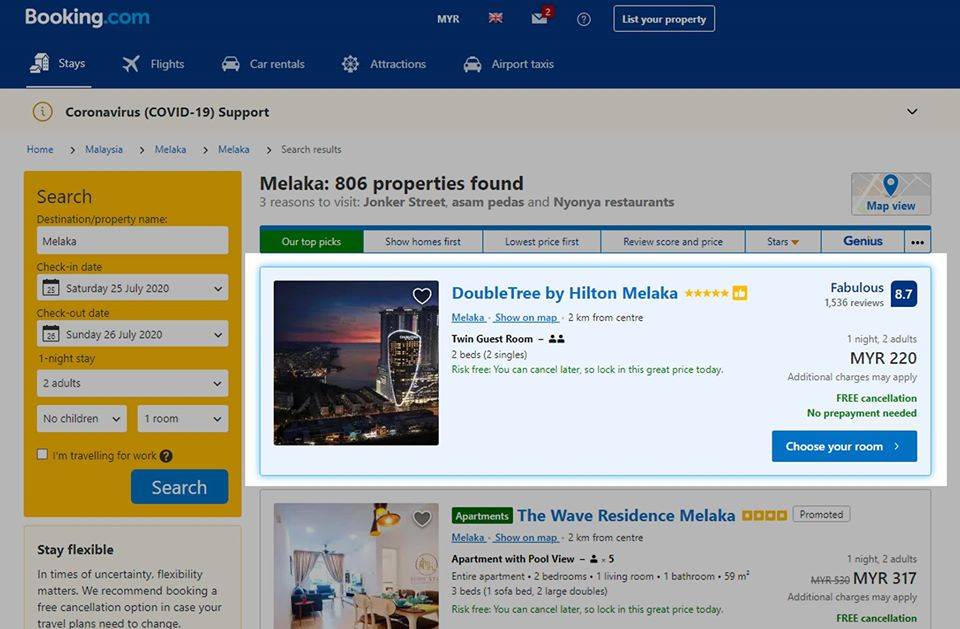Switch to the Flights tab
The image size is (960, 629).
click(154, 64)
